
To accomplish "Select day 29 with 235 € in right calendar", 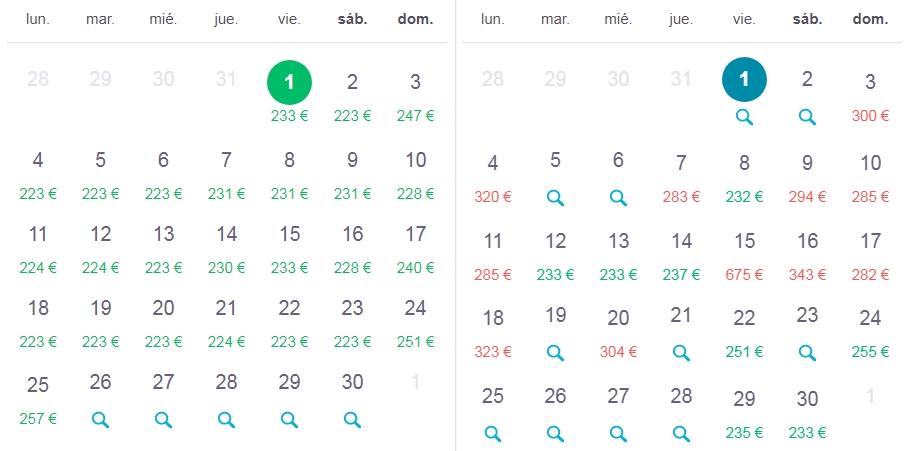I will (x=744, y=413).
